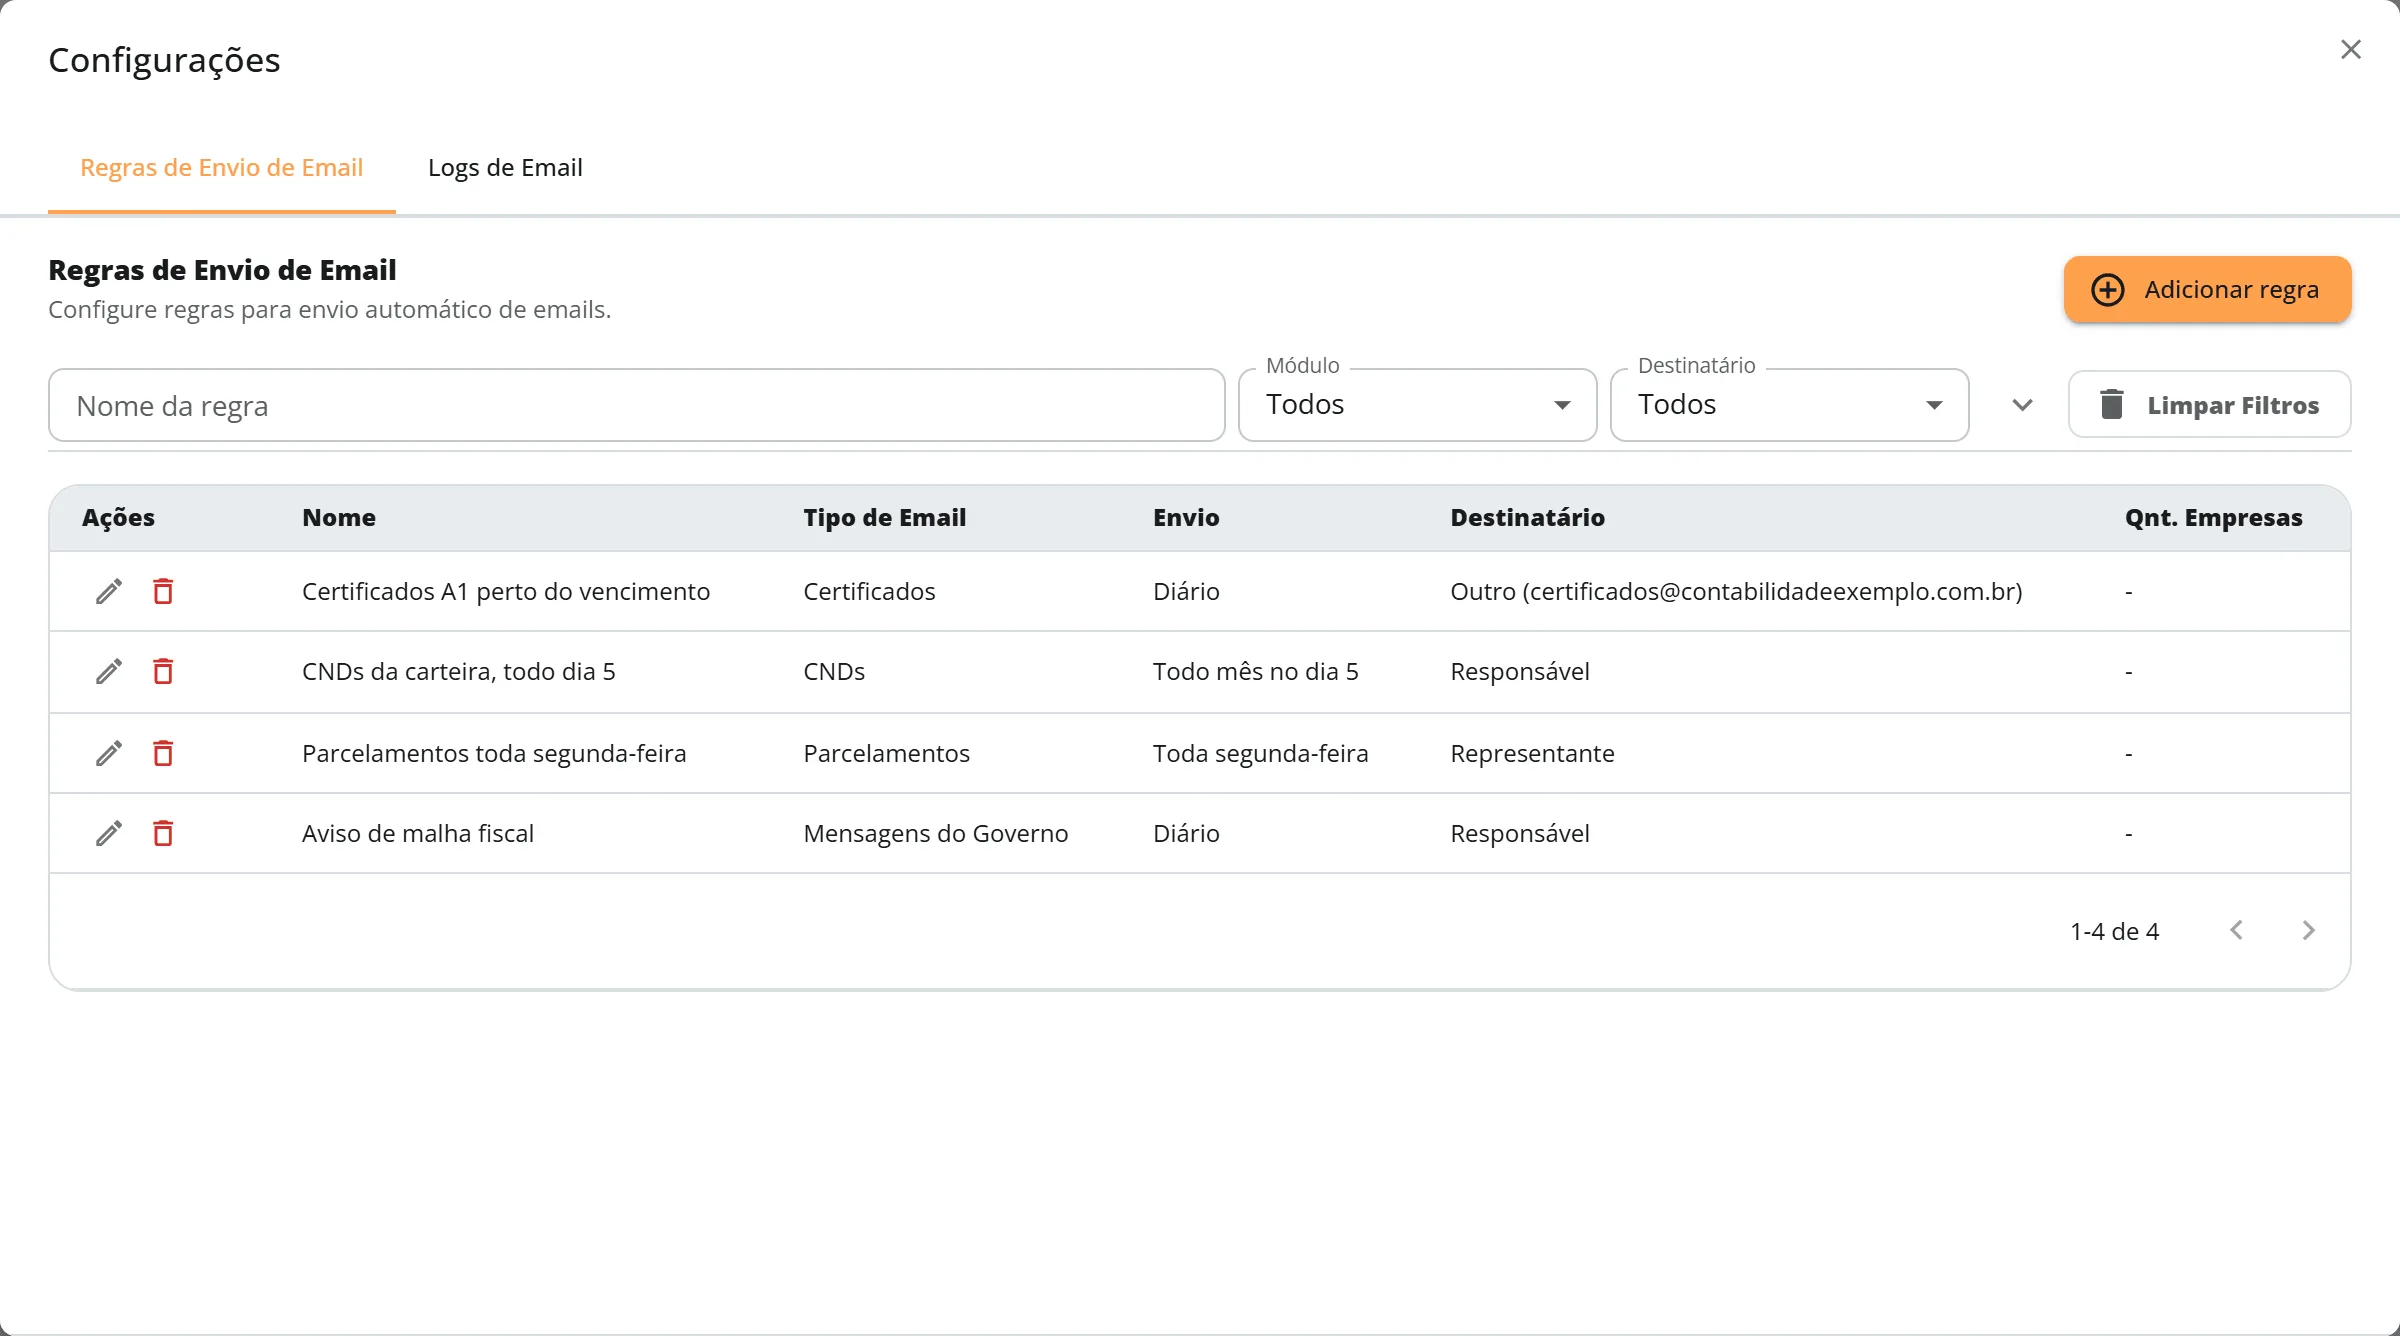
Task: Click the Nome column header
Action: (339, 518)
